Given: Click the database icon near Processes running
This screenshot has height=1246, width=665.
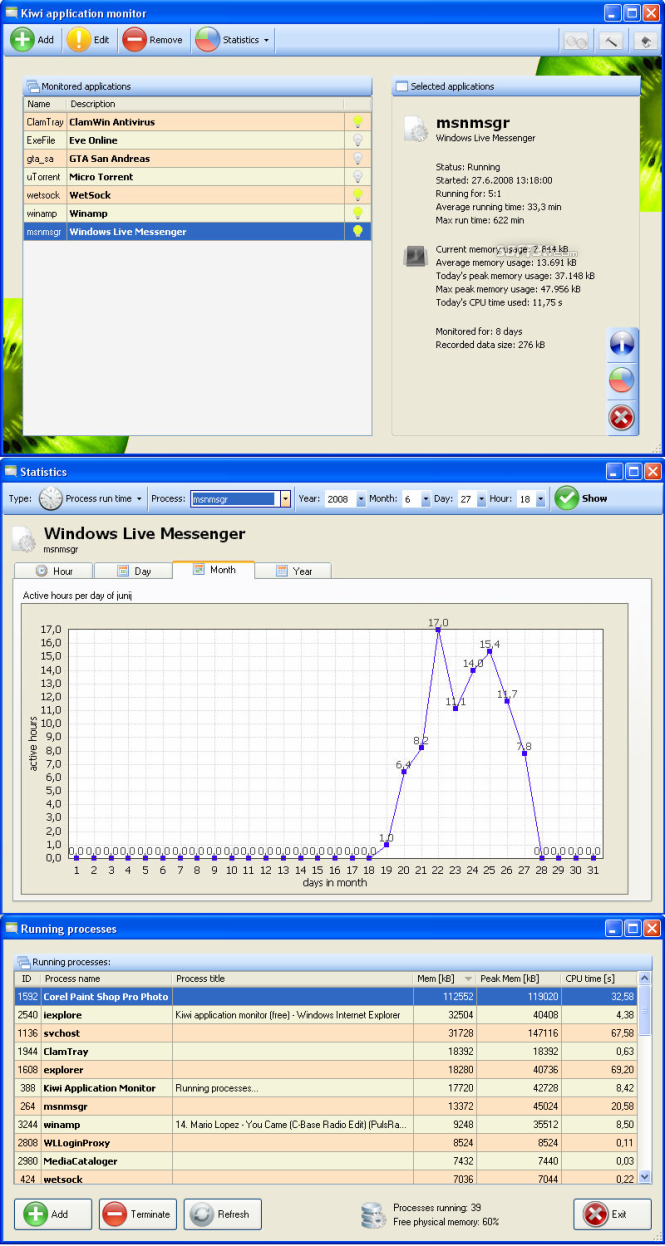Looking at the screenshot, I should (373, 1215).
